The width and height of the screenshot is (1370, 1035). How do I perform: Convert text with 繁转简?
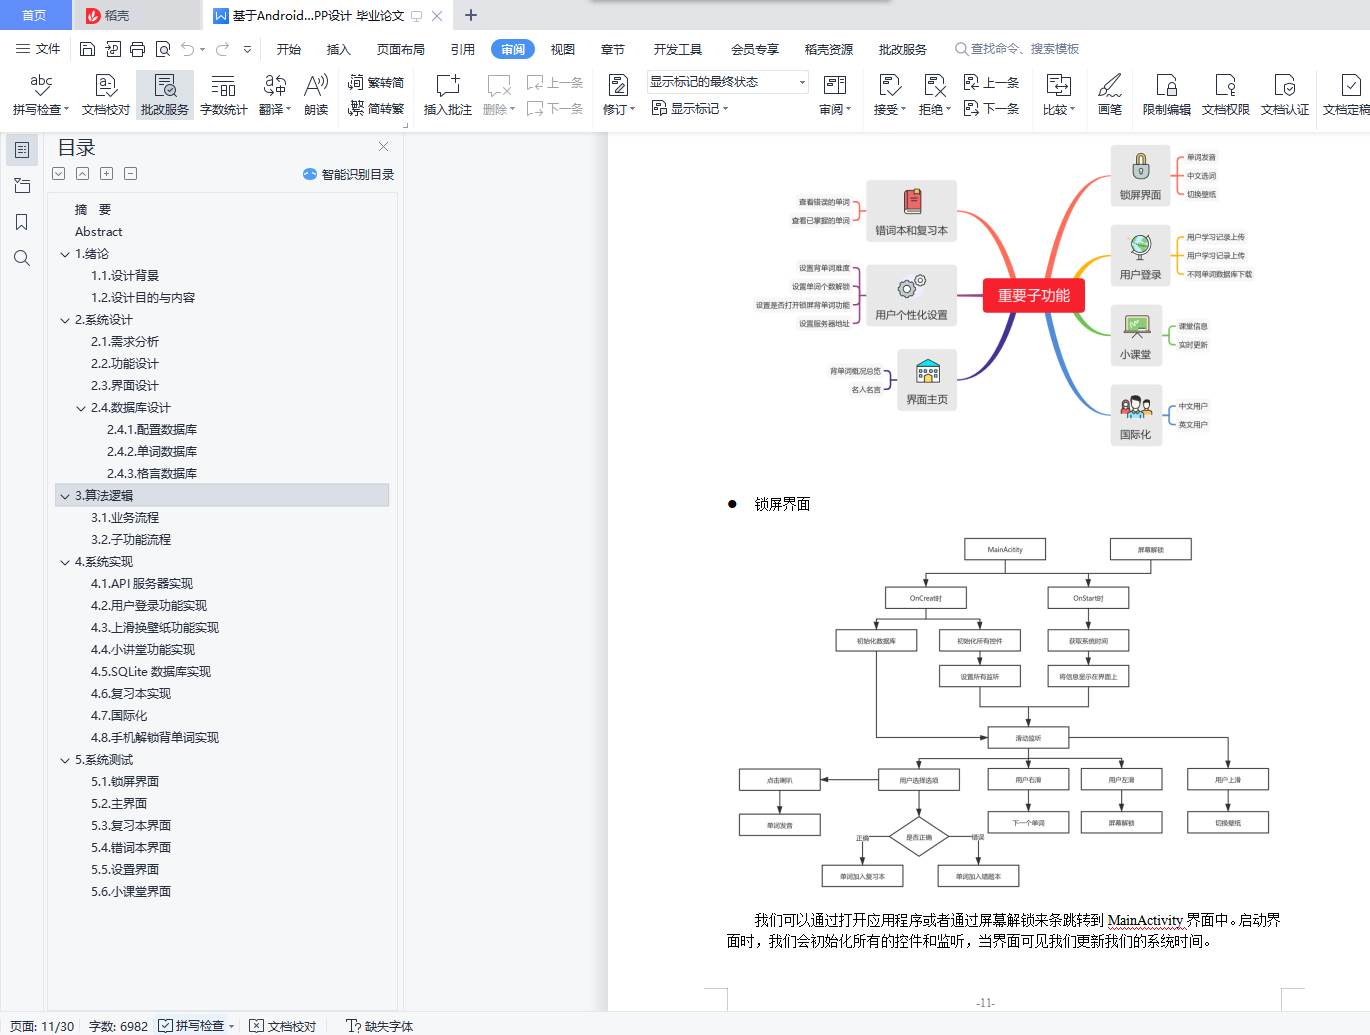click(376, 83)
